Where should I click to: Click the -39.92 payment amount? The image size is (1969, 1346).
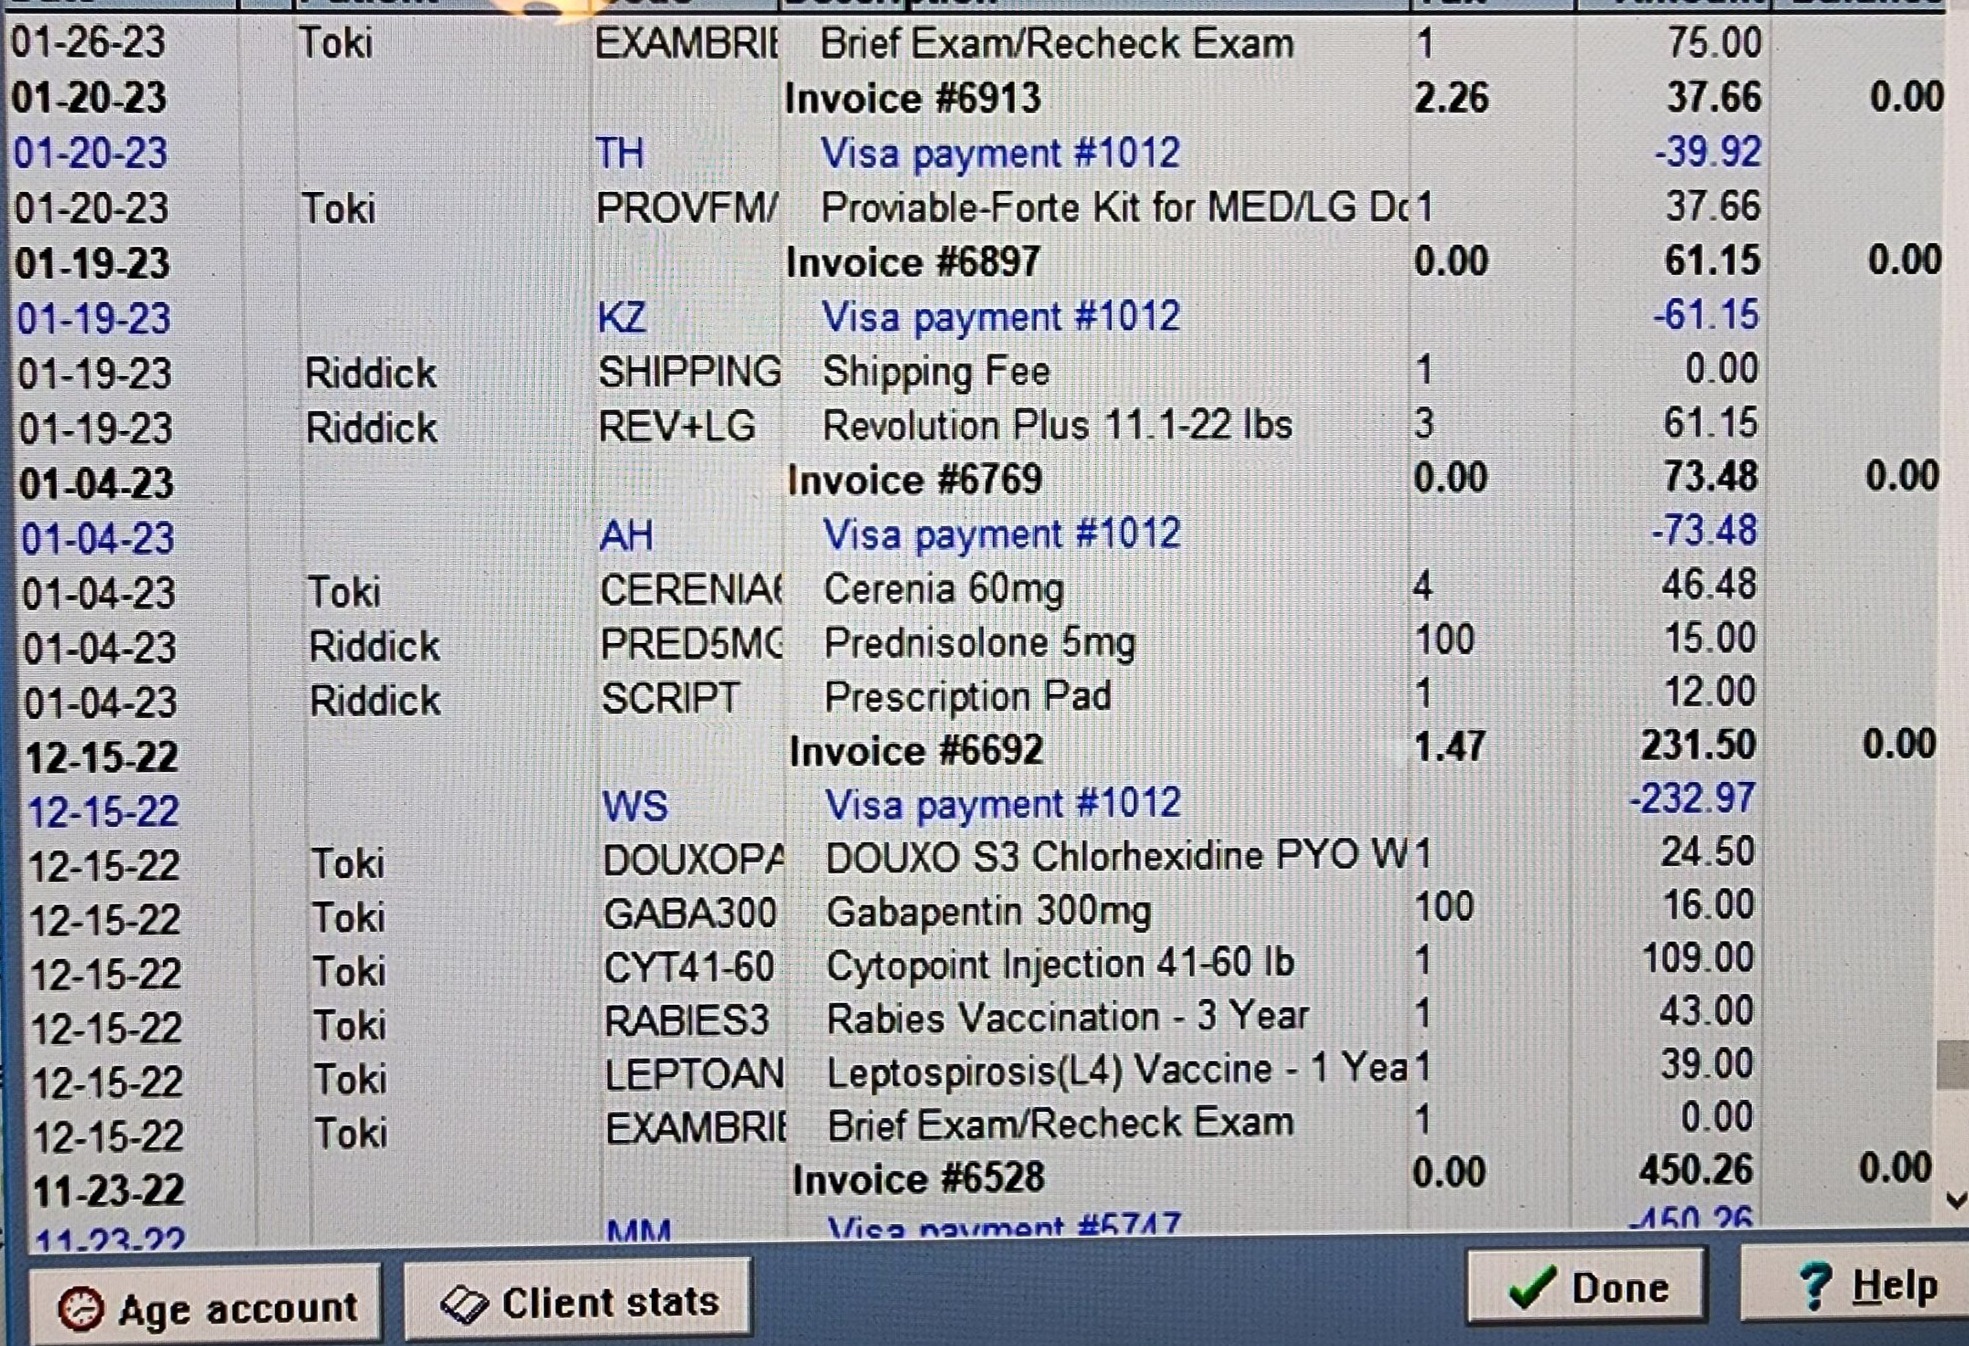click(1707, 152)
